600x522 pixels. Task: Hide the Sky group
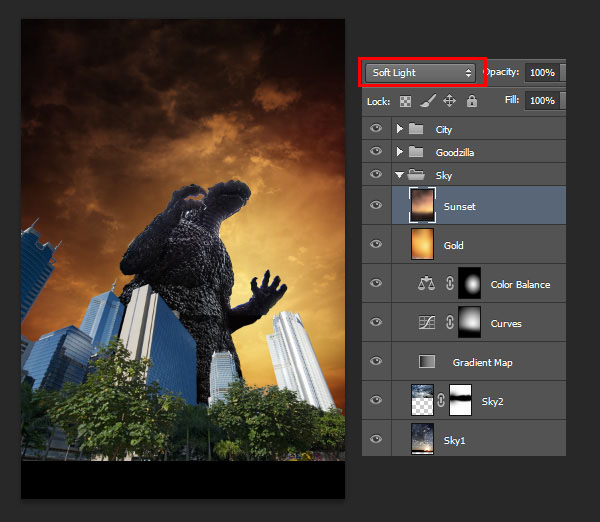pyautogui.click(x=376, y=174)
